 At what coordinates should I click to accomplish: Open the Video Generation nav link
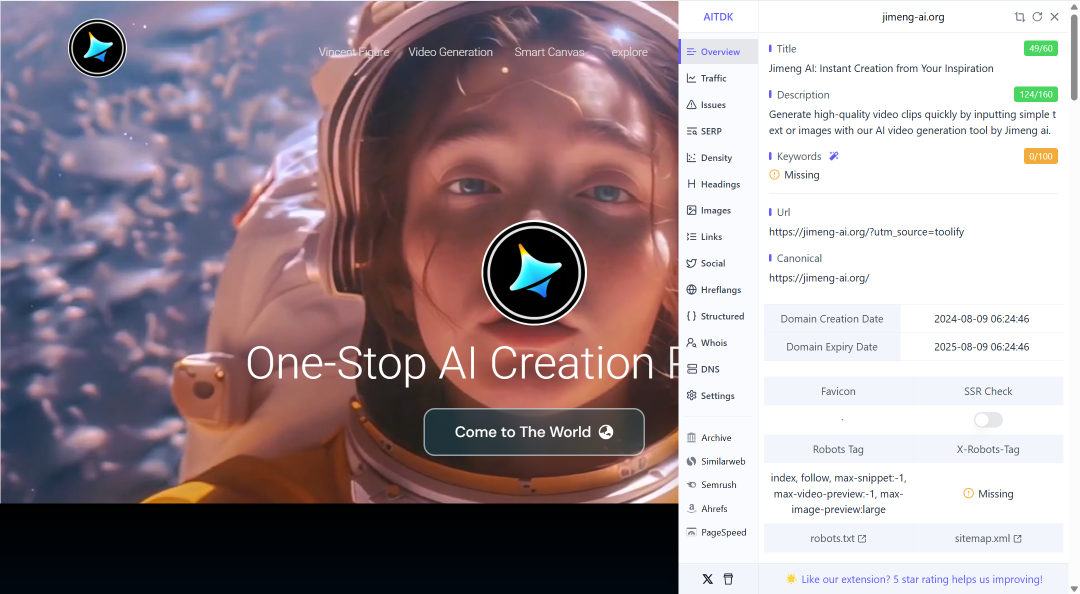pyautogui.click(x=450, y=52)
